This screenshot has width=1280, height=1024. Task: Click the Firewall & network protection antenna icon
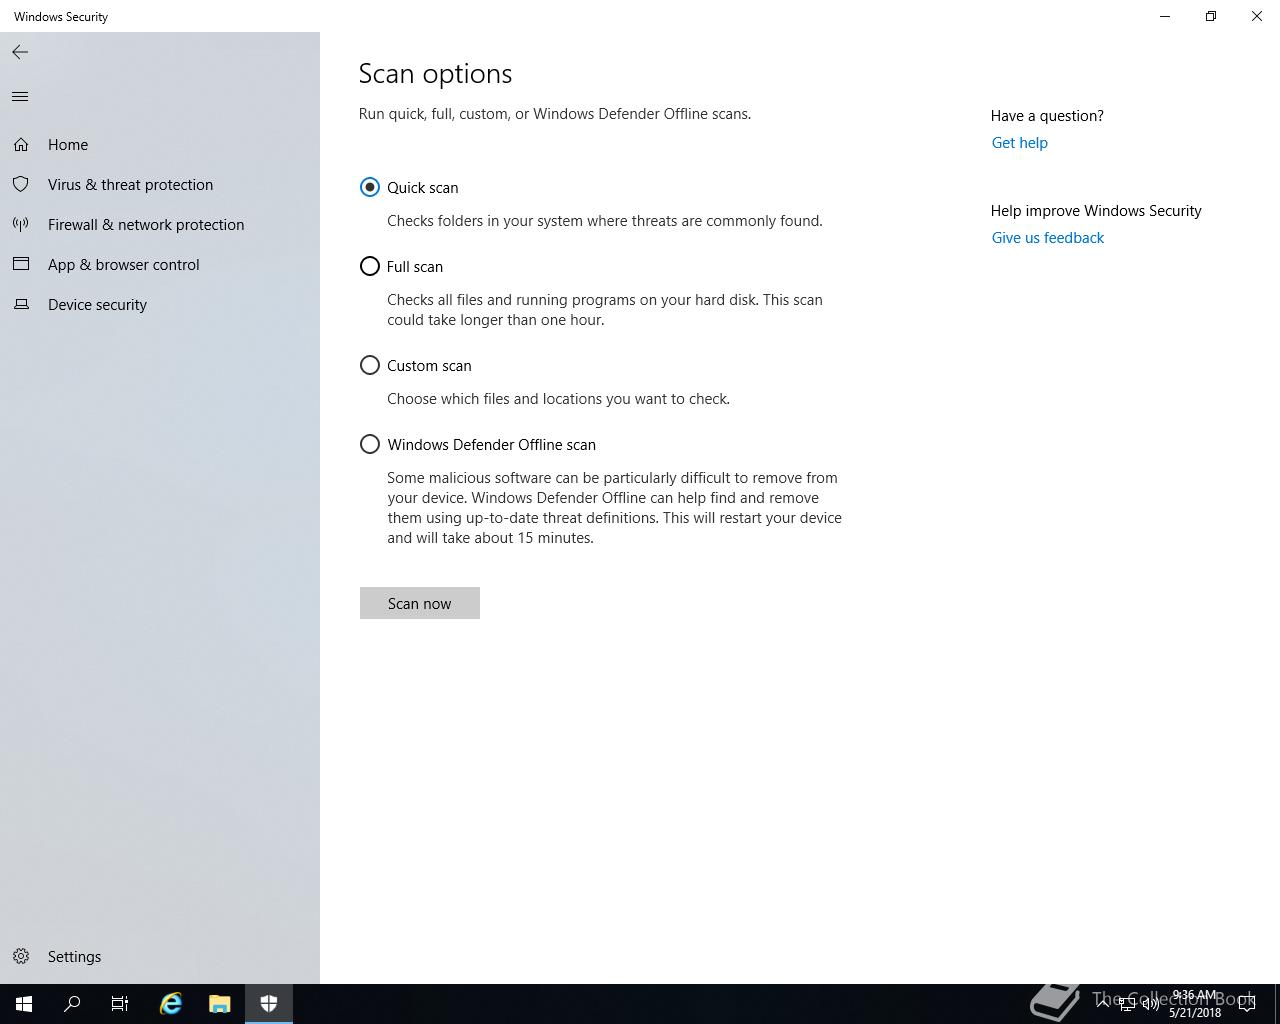(x=21, y=224)
